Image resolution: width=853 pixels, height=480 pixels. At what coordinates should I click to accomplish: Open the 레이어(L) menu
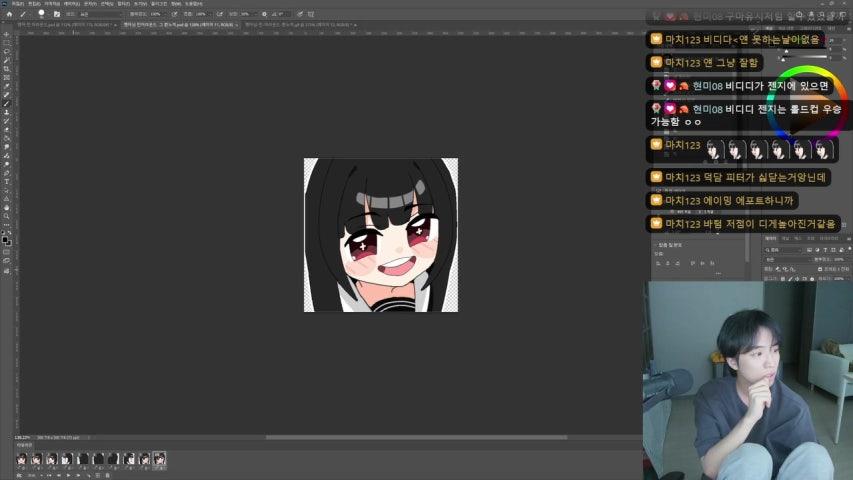click(x=72, y=4)
